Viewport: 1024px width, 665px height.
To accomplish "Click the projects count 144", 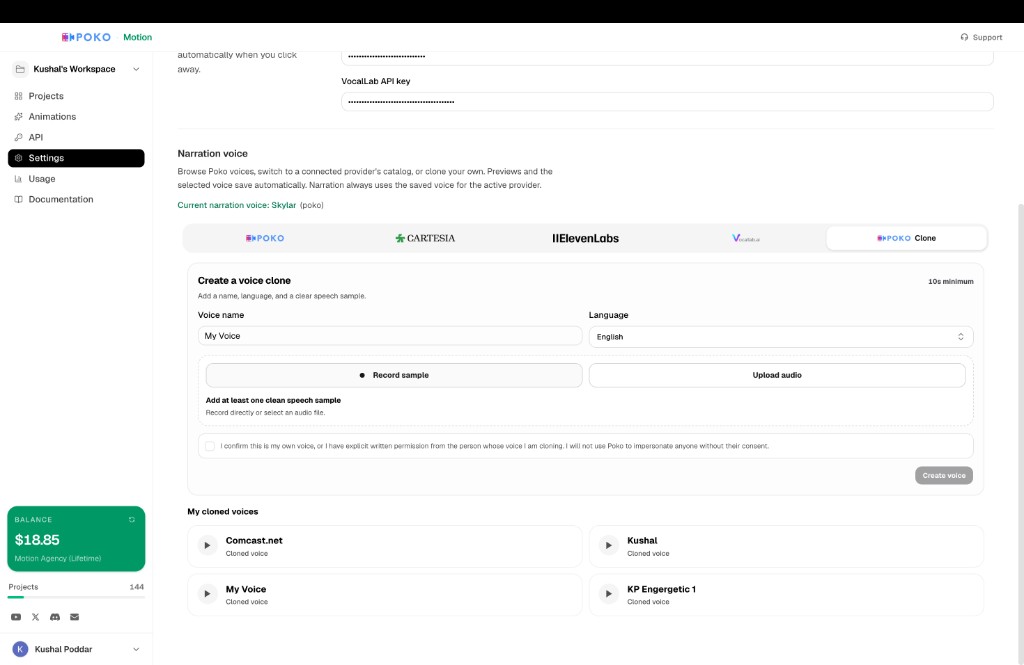I will pos(136,587).
